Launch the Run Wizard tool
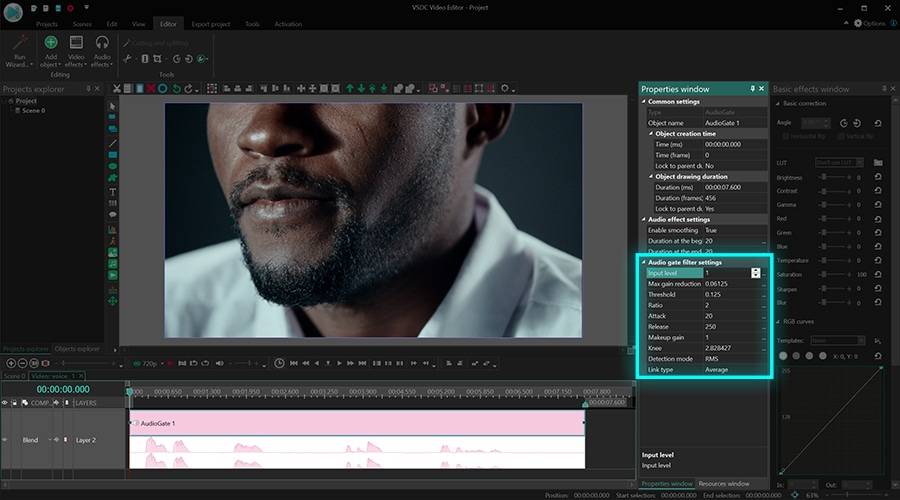 [18, 50]
